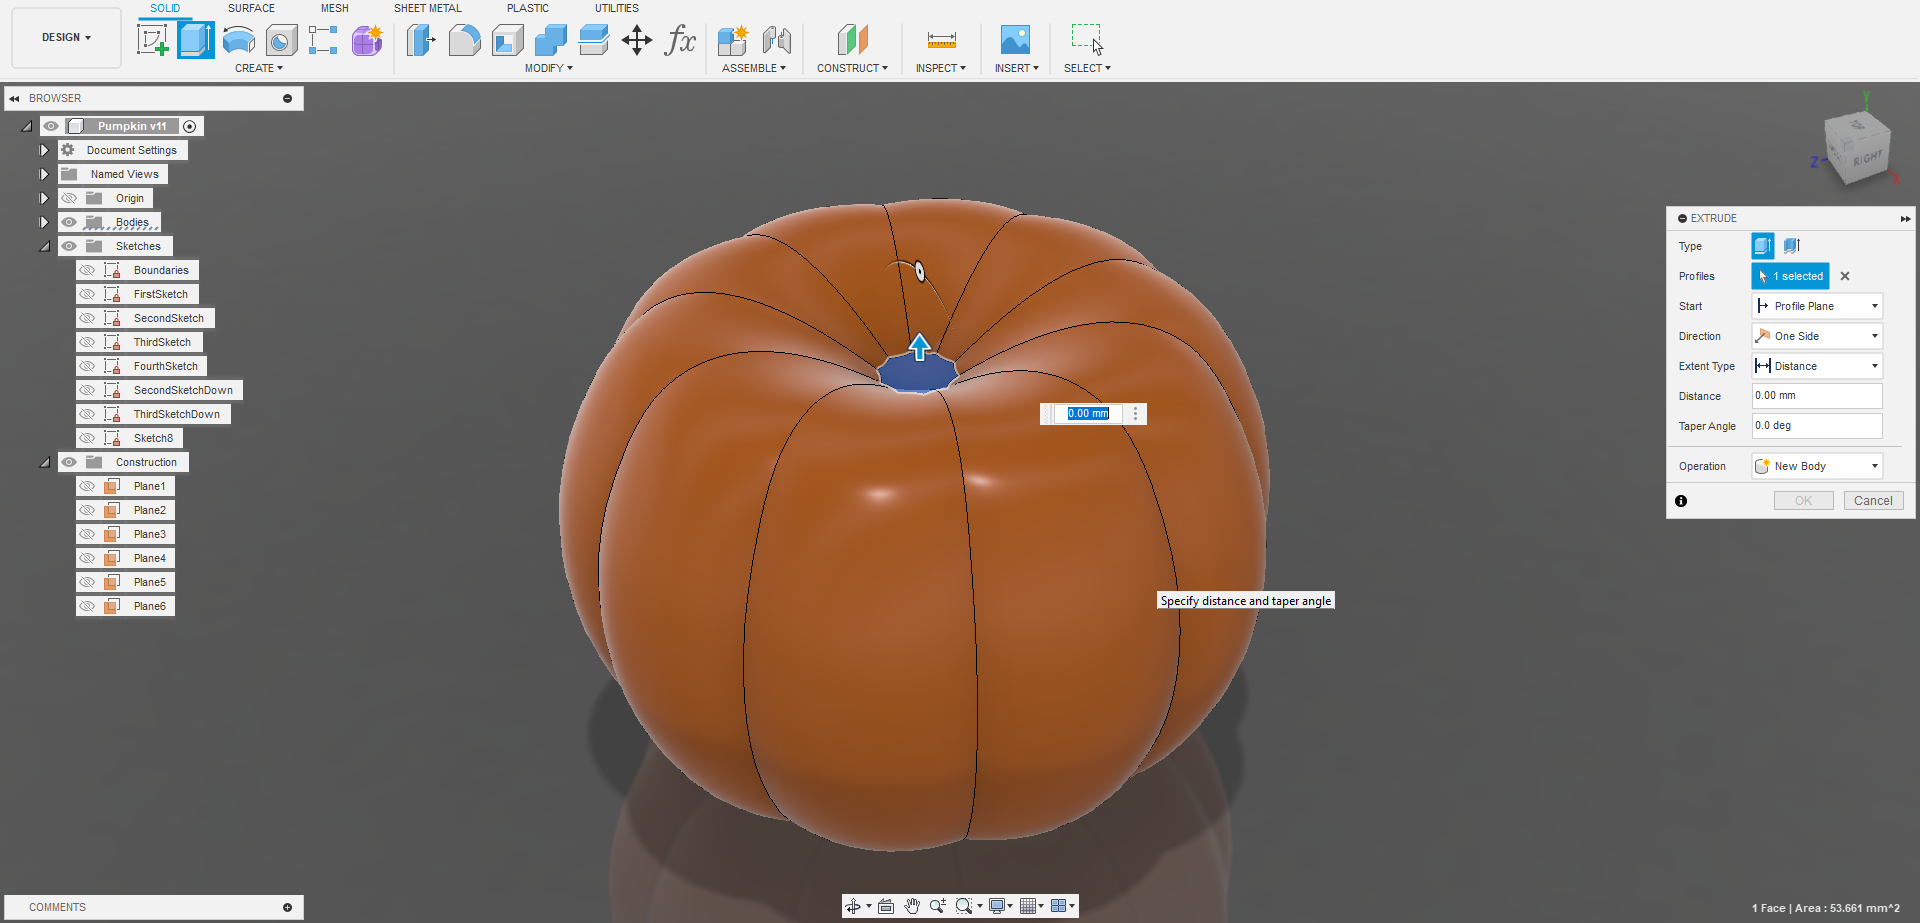The image size is (1920, 923).
Task: Switch to the MESH tab
Action: point(335,8)
